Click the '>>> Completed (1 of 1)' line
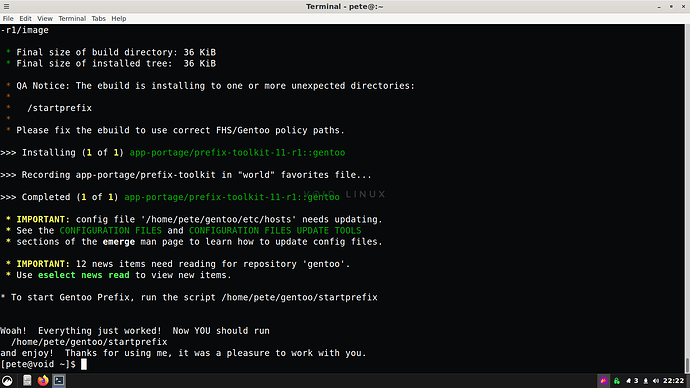 [170, 197]
